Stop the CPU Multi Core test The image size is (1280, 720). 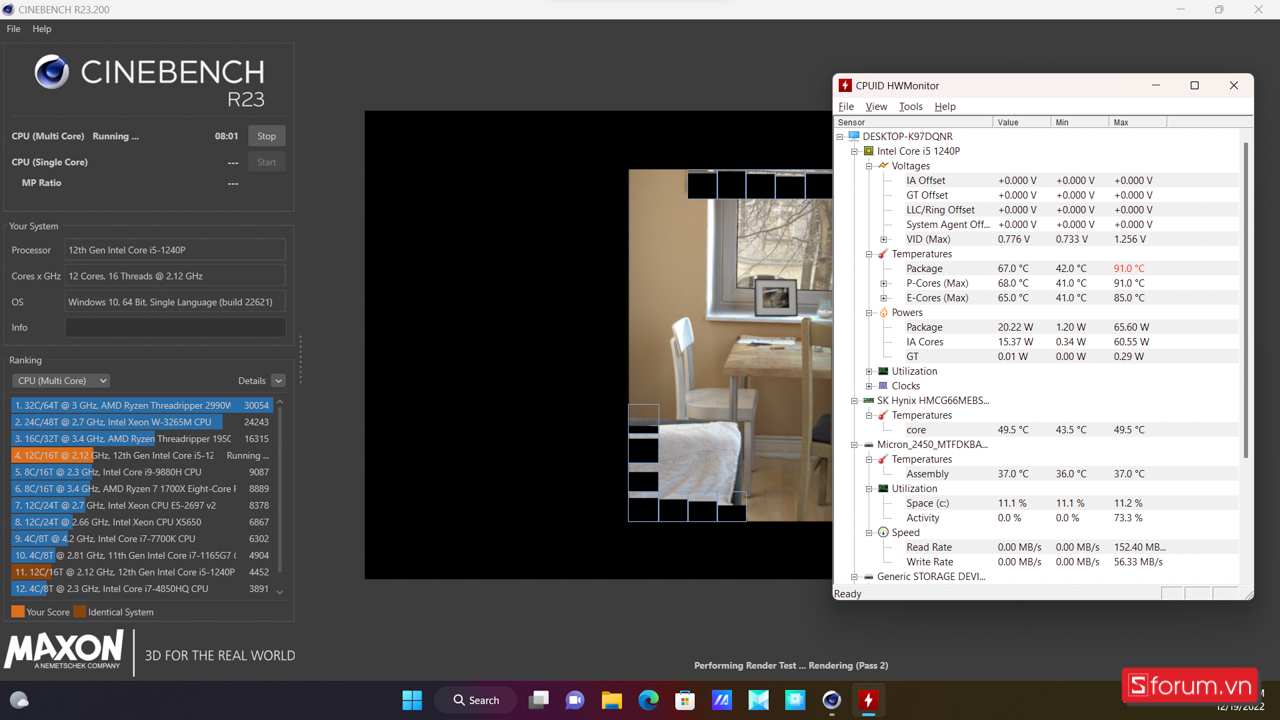click(x=266, y=136)
